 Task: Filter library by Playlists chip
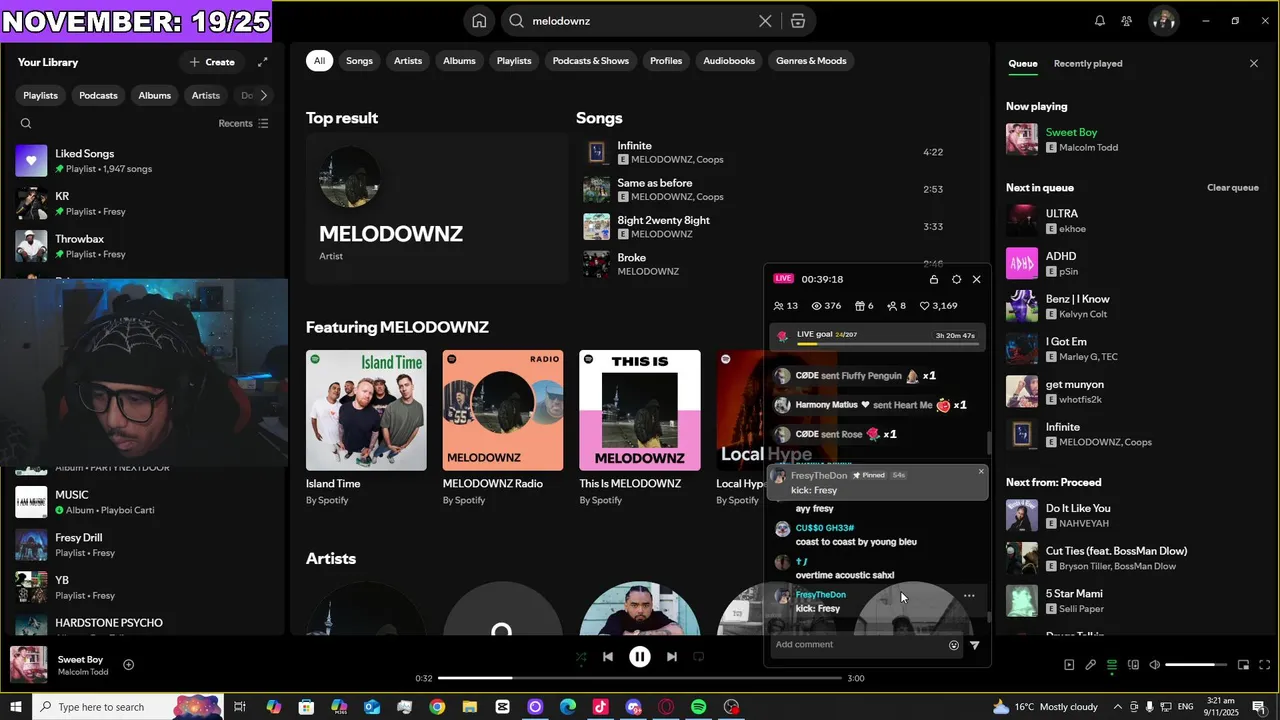pyautogui.click(x=41, y=95)
